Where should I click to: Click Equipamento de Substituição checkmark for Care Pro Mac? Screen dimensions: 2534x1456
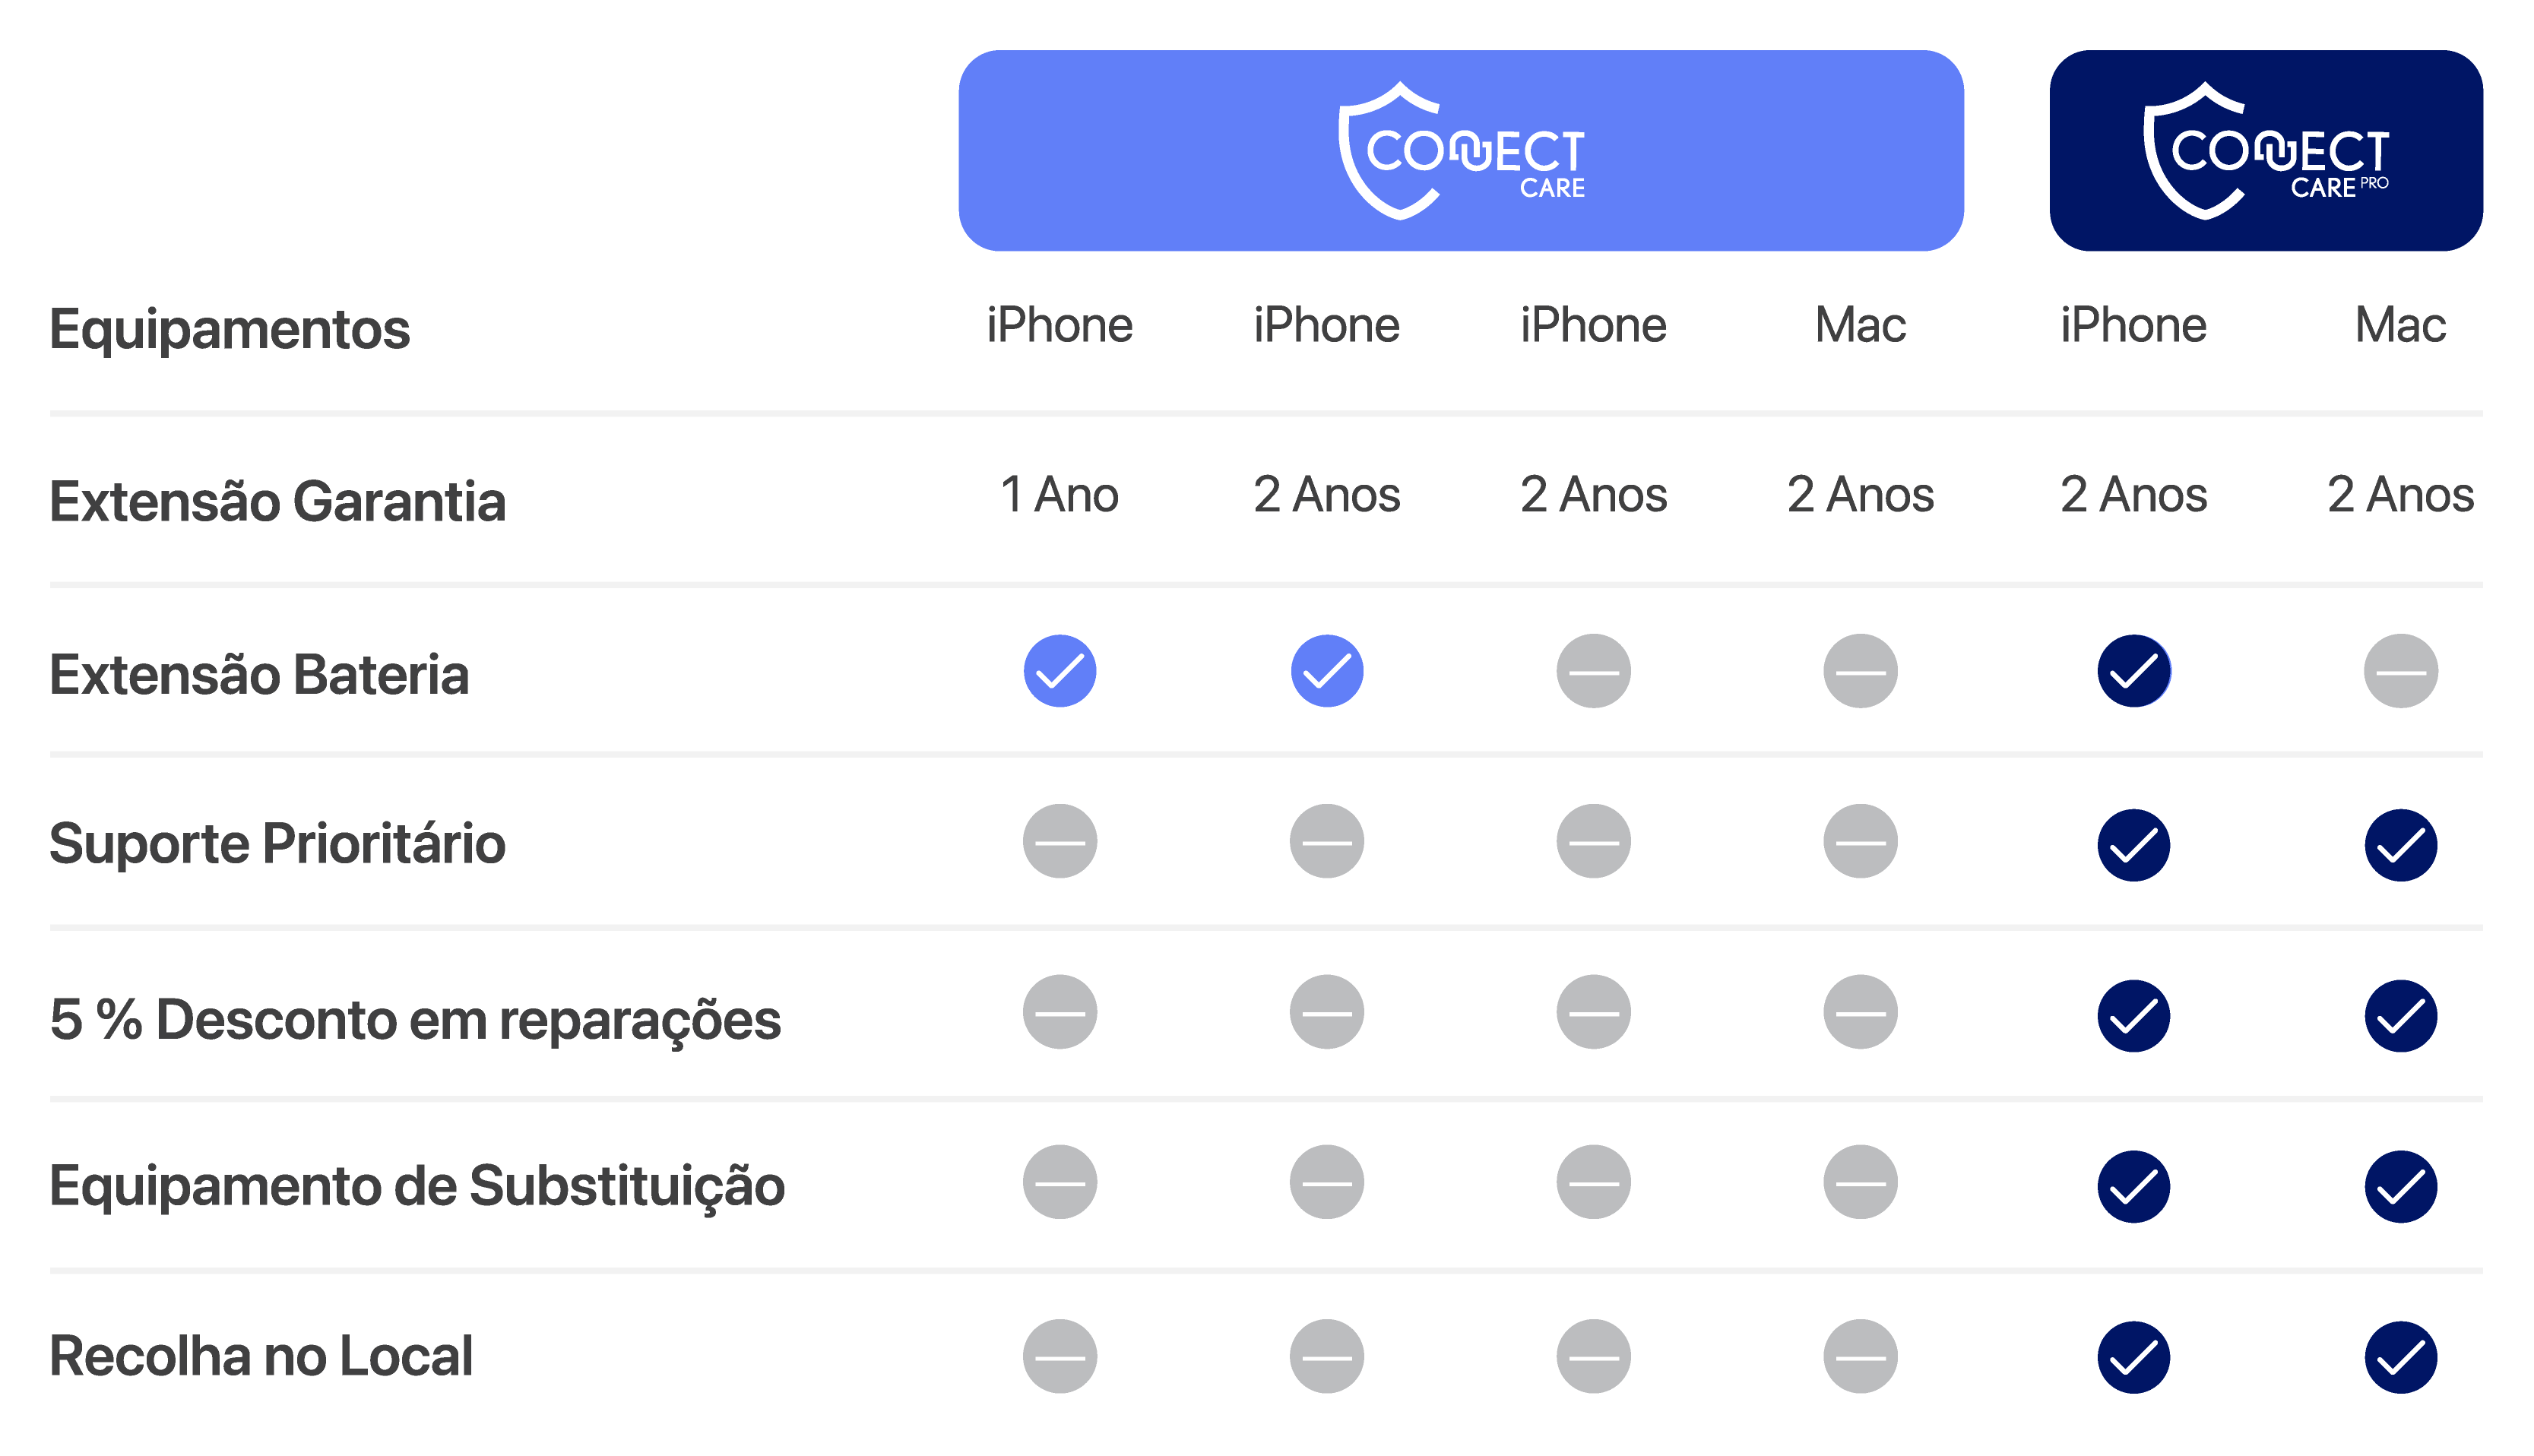[x=2400, y=1187]
